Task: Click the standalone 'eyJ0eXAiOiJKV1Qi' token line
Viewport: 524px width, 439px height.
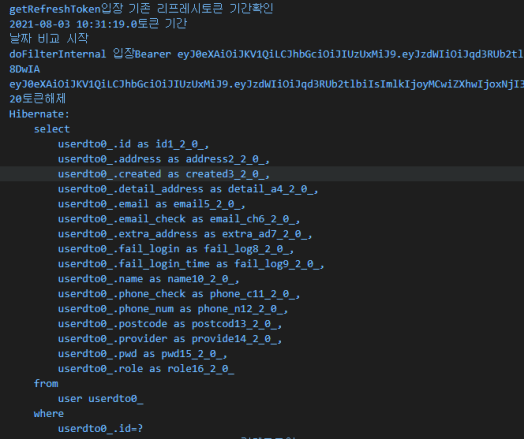Action: (266, 84)
